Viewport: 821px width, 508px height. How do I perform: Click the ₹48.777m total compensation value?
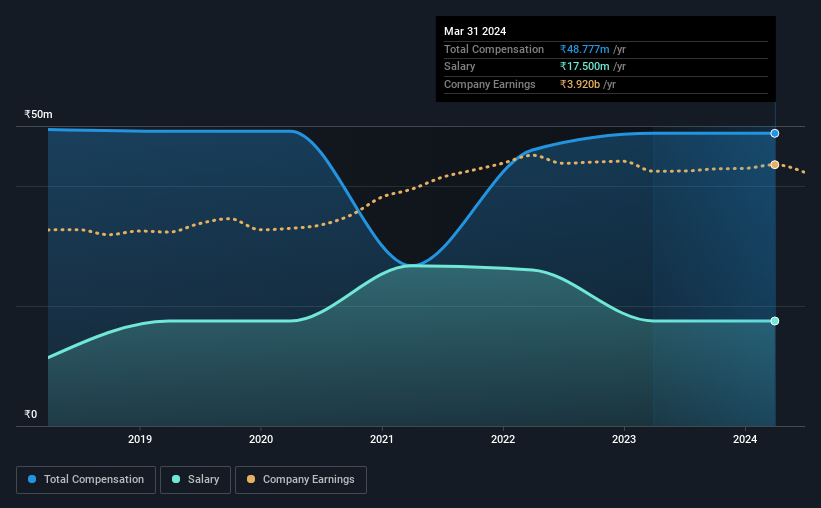click(584, 49)
